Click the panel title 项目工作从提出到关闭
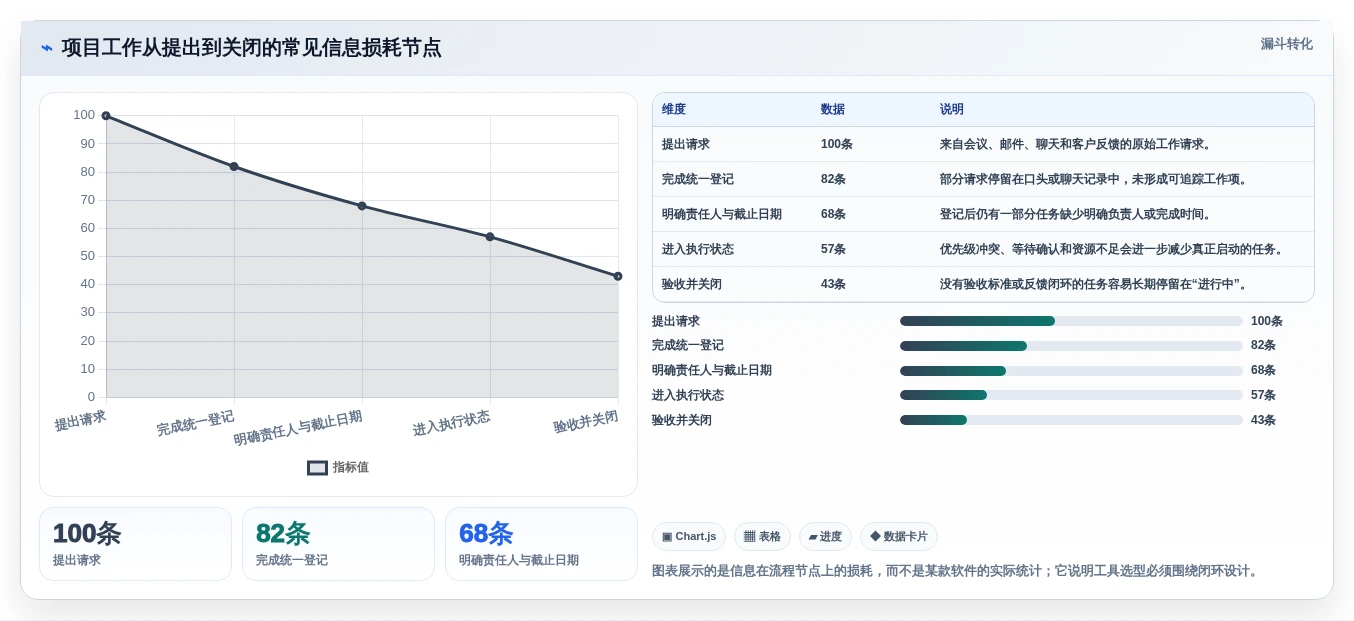The image size is (1354, 621). pyautogui.click(x=251, y=48)
